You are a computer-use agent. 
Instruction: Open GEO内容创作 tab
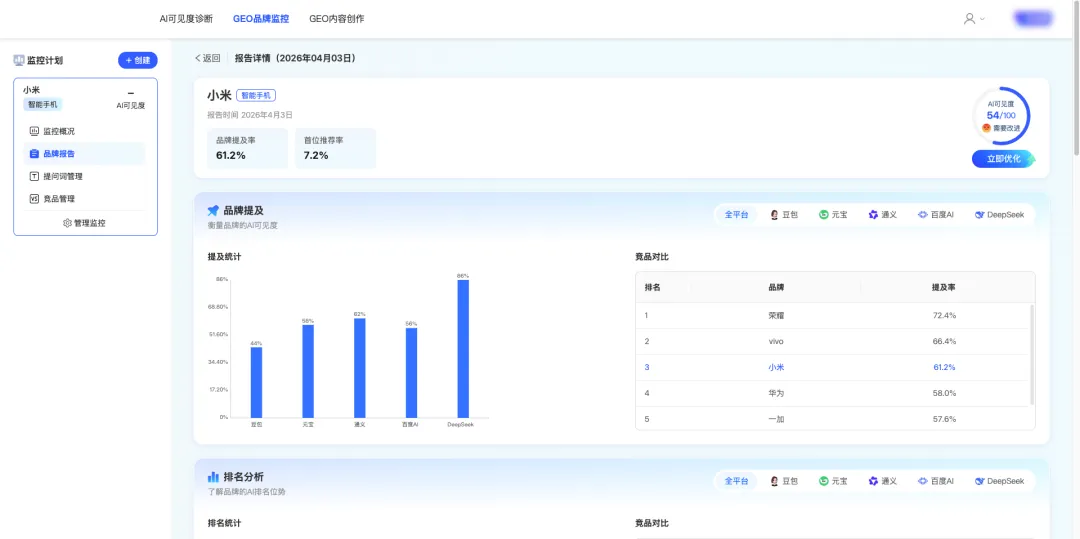point(337,19)
